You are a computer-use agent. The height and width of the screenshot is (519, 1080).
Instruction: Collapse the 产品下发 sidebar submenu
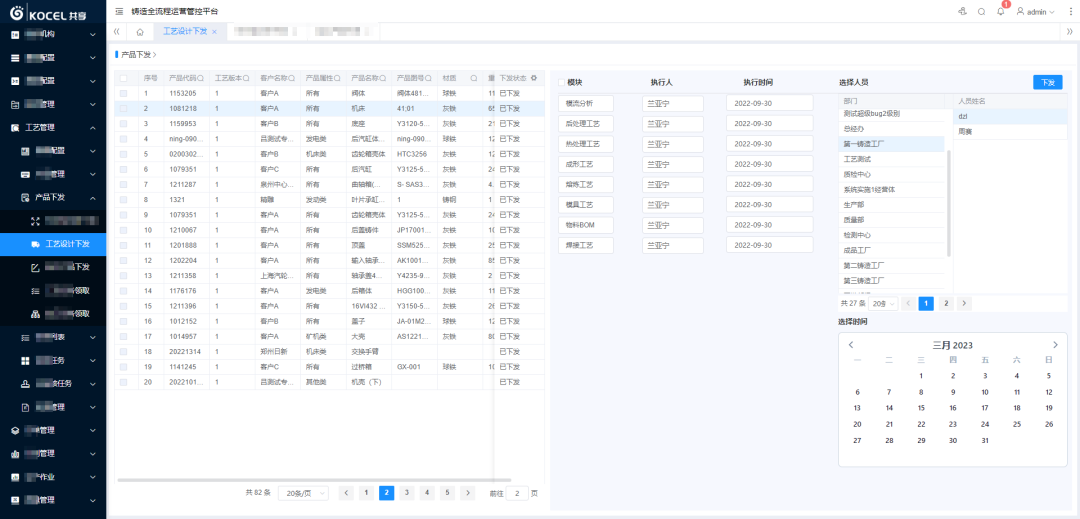coord(93,198)
